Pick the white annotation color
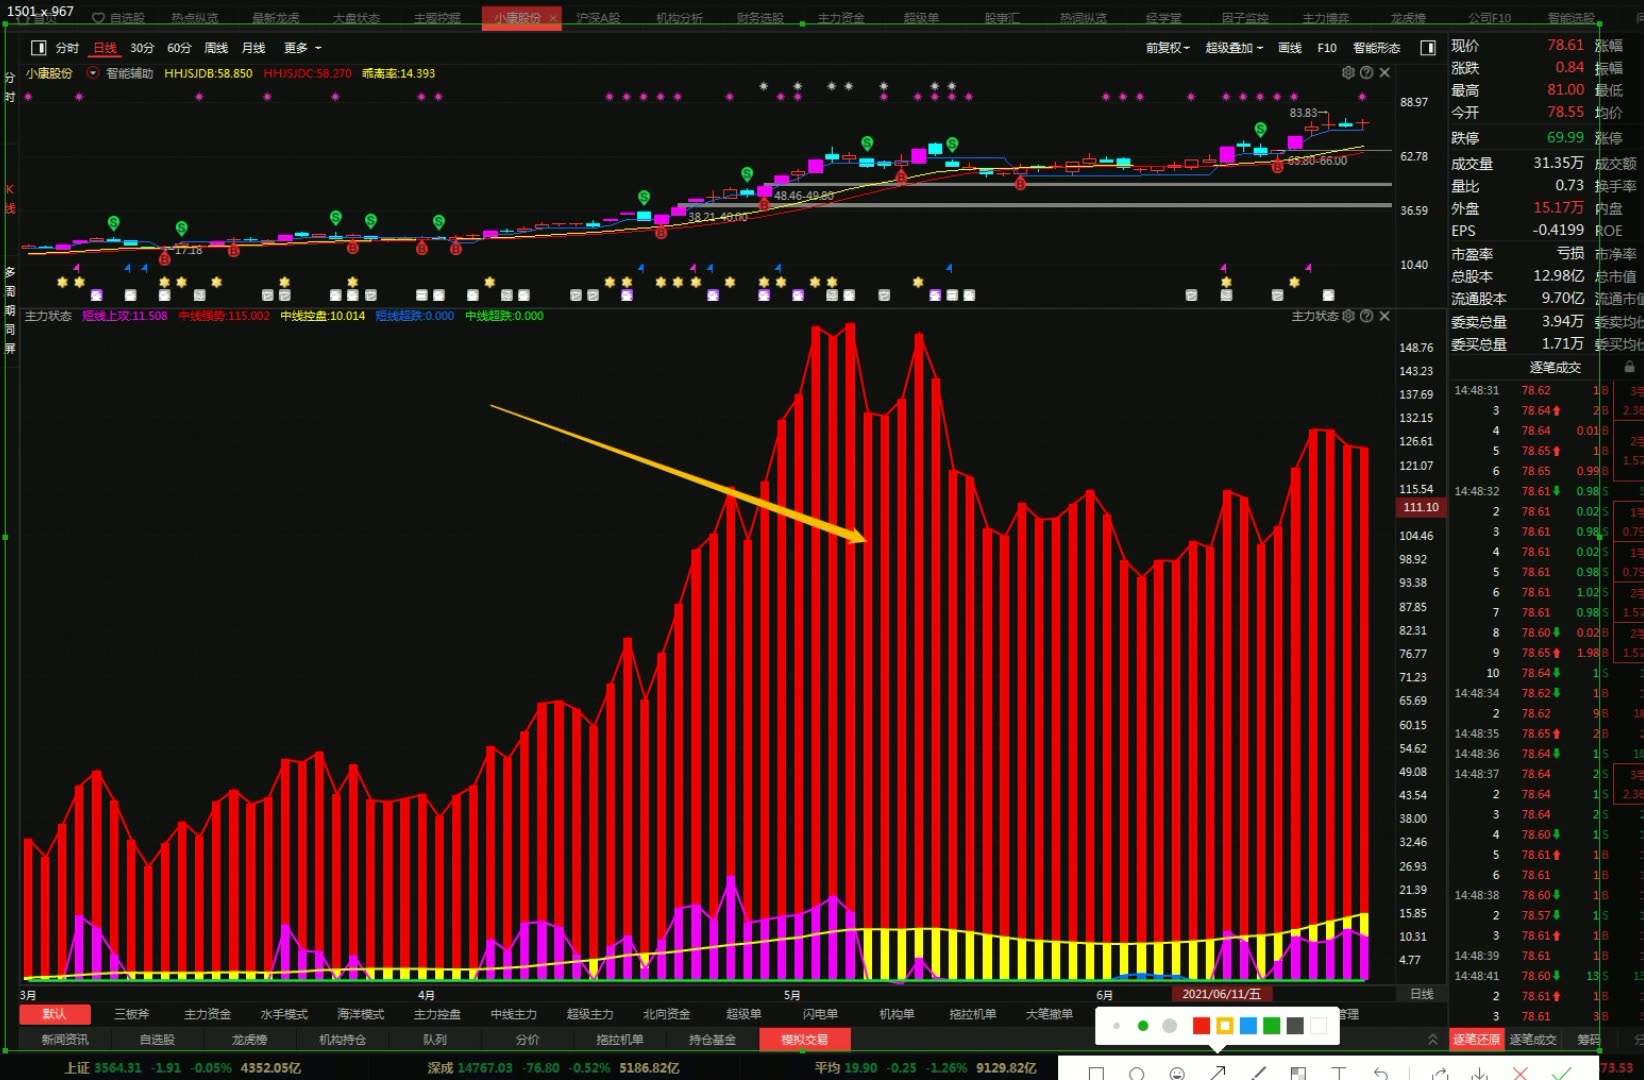Viewport: 1644px width, 1080px height. tap(1319, 1026)
